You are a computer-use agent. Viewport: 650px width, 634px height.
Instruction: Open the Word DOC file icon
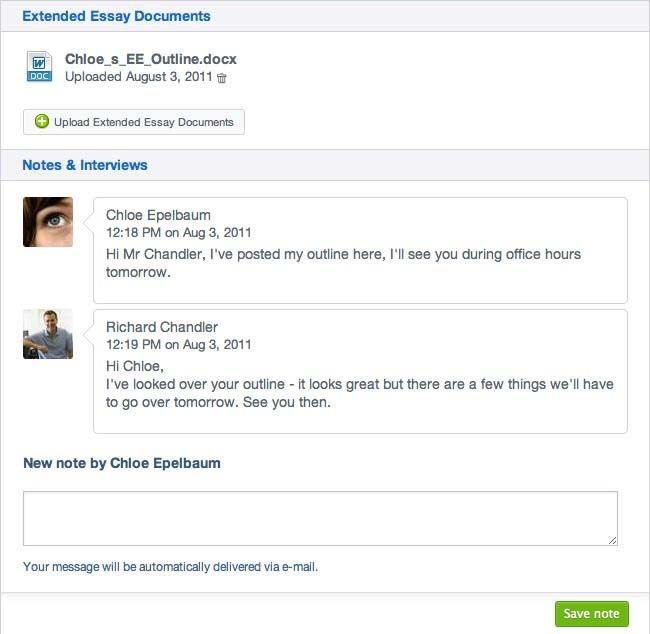pyautogui.click(x=39, y=66)
